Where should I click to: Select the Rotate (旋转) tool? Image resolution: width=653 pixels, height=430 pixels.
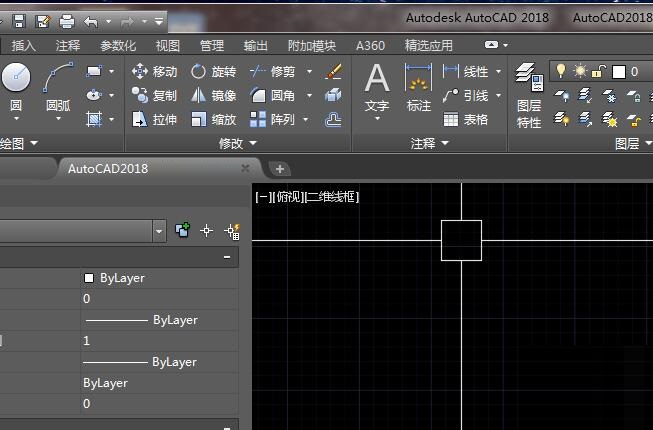[x=214, y=72]
